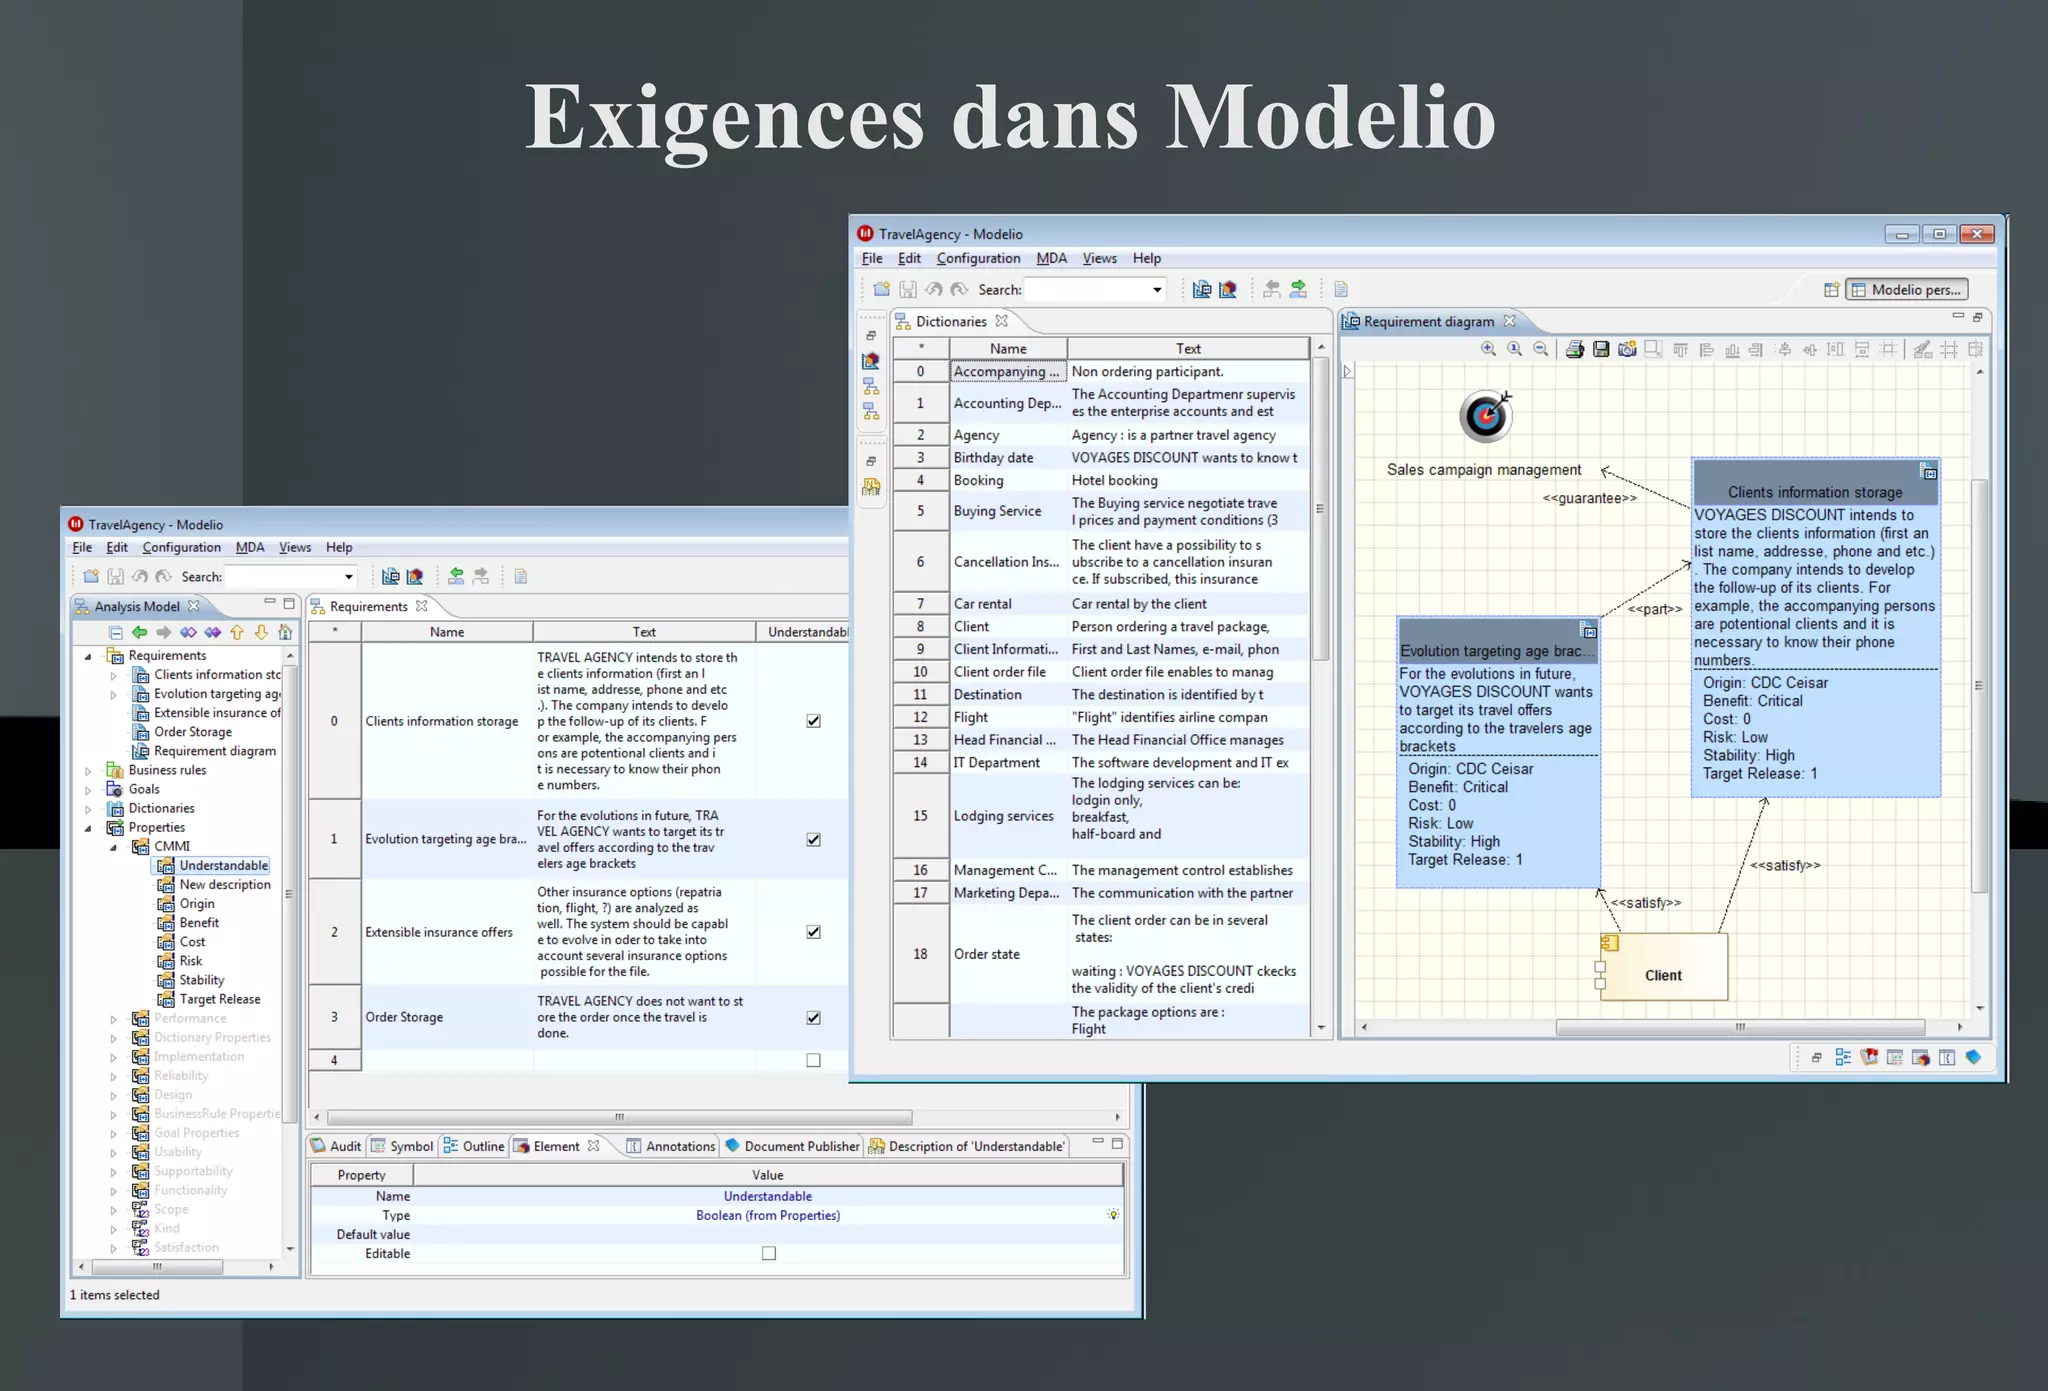Click the Text column header in Requirements table

tap(644, 632)
